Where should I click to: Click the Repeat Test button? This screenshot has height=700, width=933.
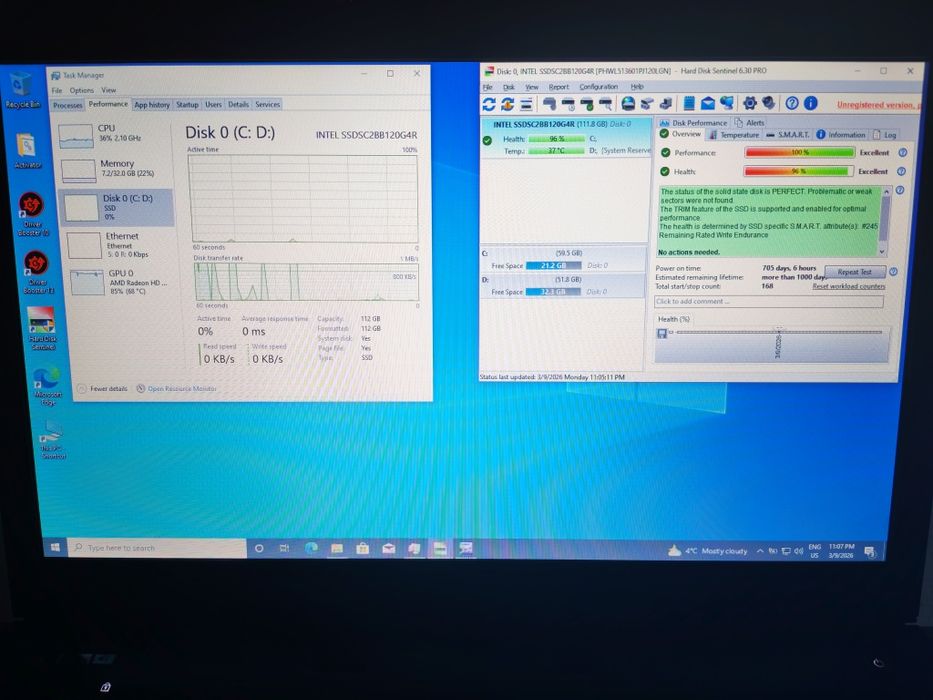pyautogui.click(x=854, y=272)
